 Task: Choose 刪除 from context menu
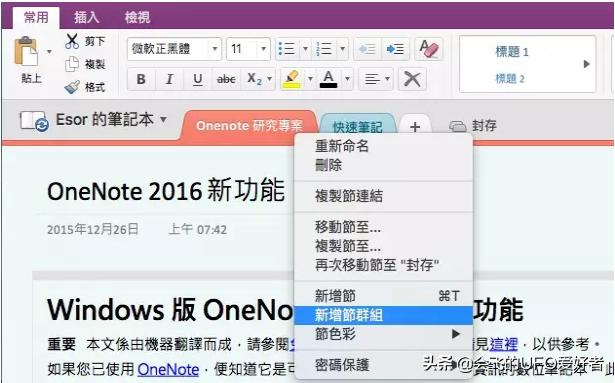[384, 165]
